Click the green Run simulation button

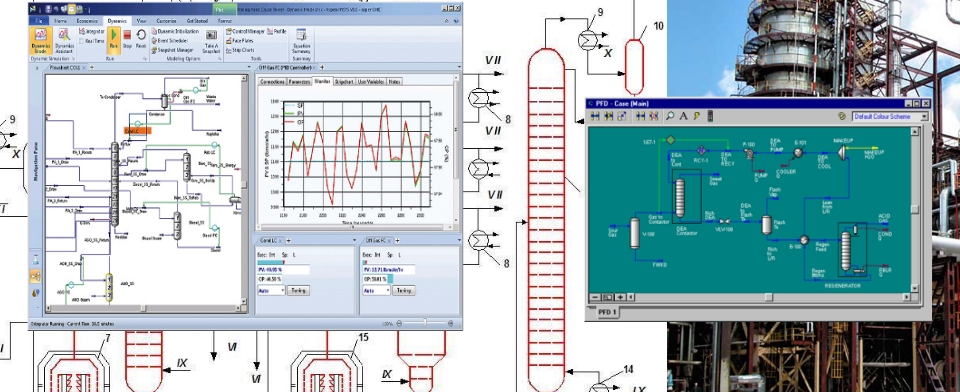click(113, 39)
